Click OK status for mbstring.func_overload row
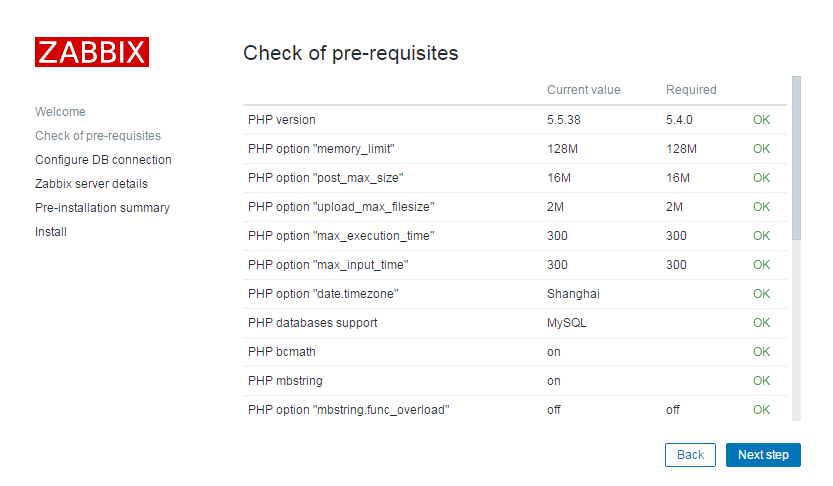Viewport: 833px width, 486px height. [761, 410]
